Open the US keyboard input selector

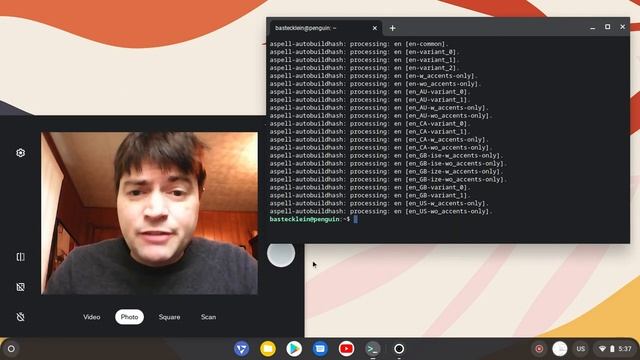click(x=580, y=349)
